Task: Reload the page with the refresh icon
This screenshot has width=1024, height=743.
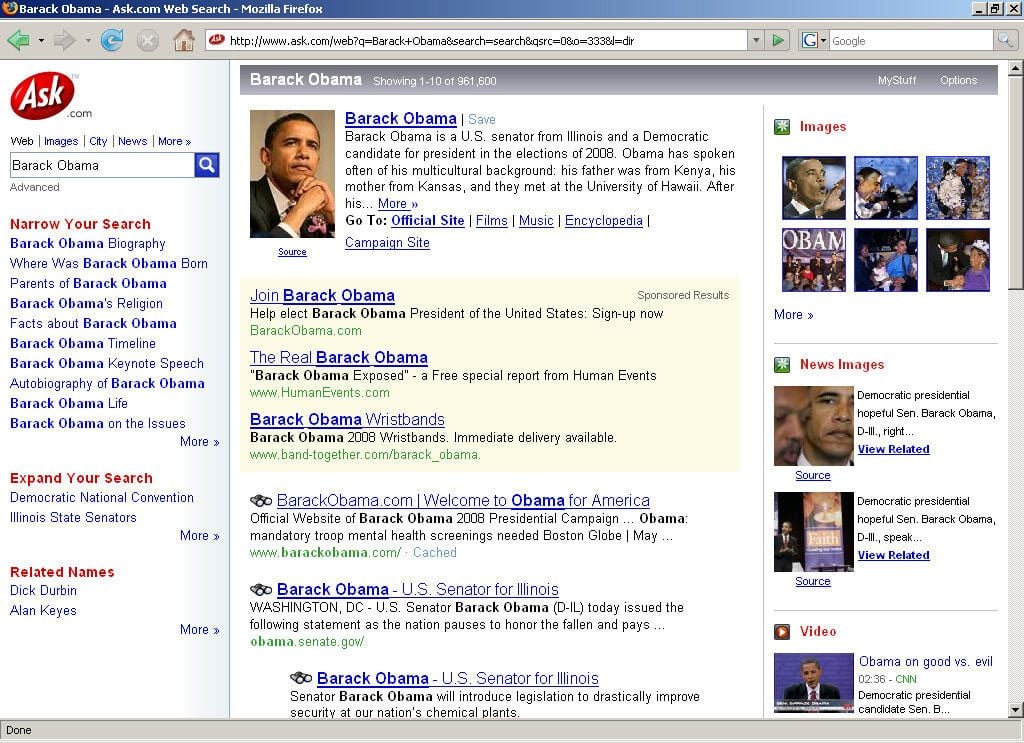Action: click(112, 40)
